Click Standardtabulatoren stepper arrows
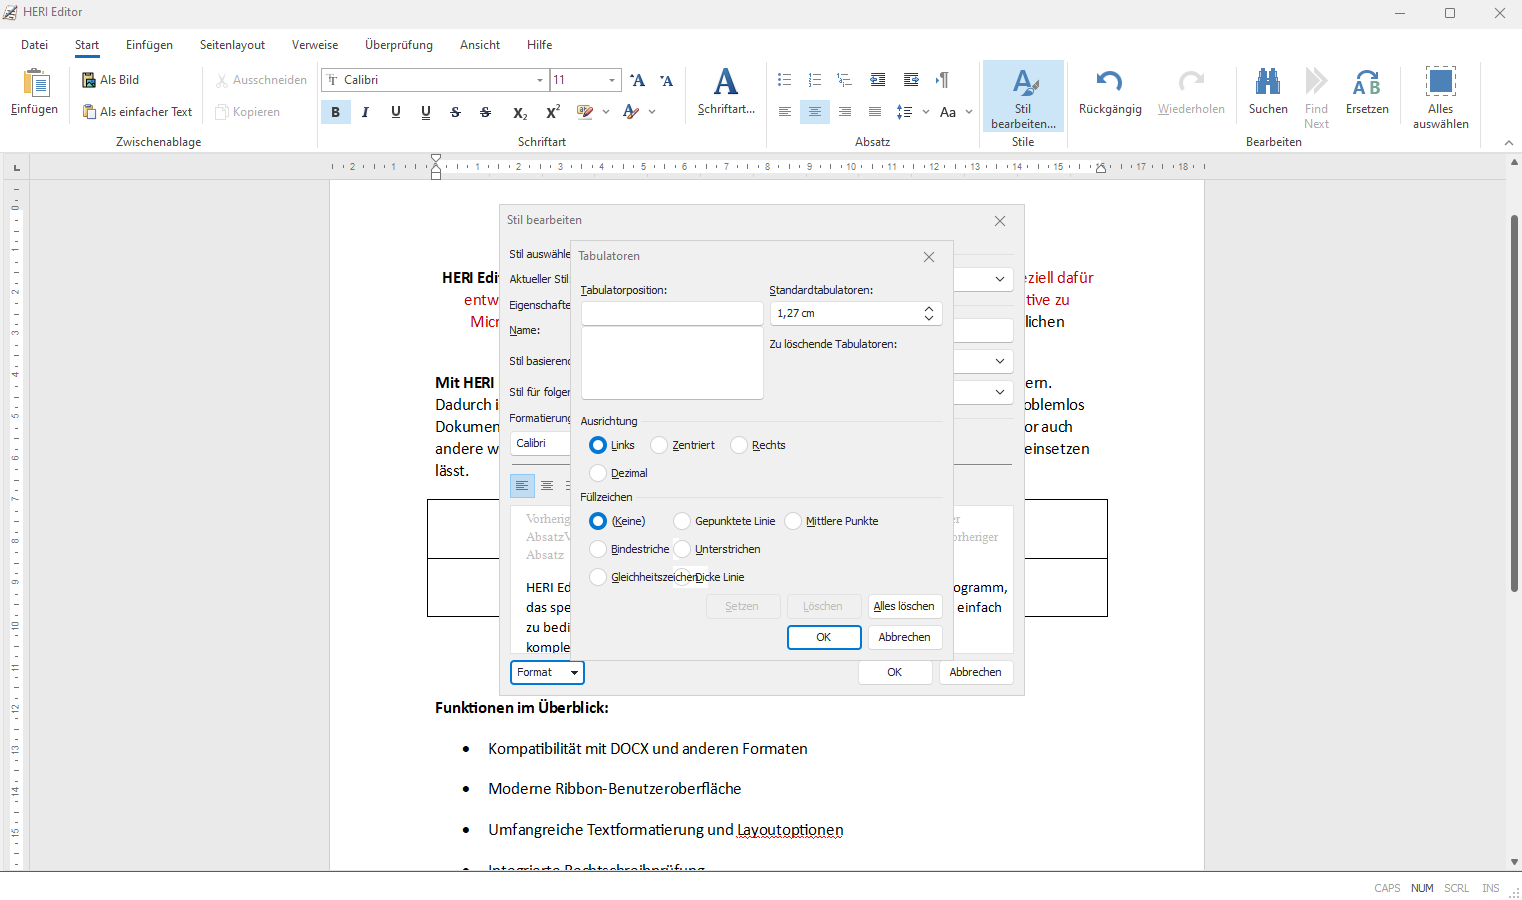Viewport: 1522px width, 900px height. pyautogui.click(x=929, y=313)
